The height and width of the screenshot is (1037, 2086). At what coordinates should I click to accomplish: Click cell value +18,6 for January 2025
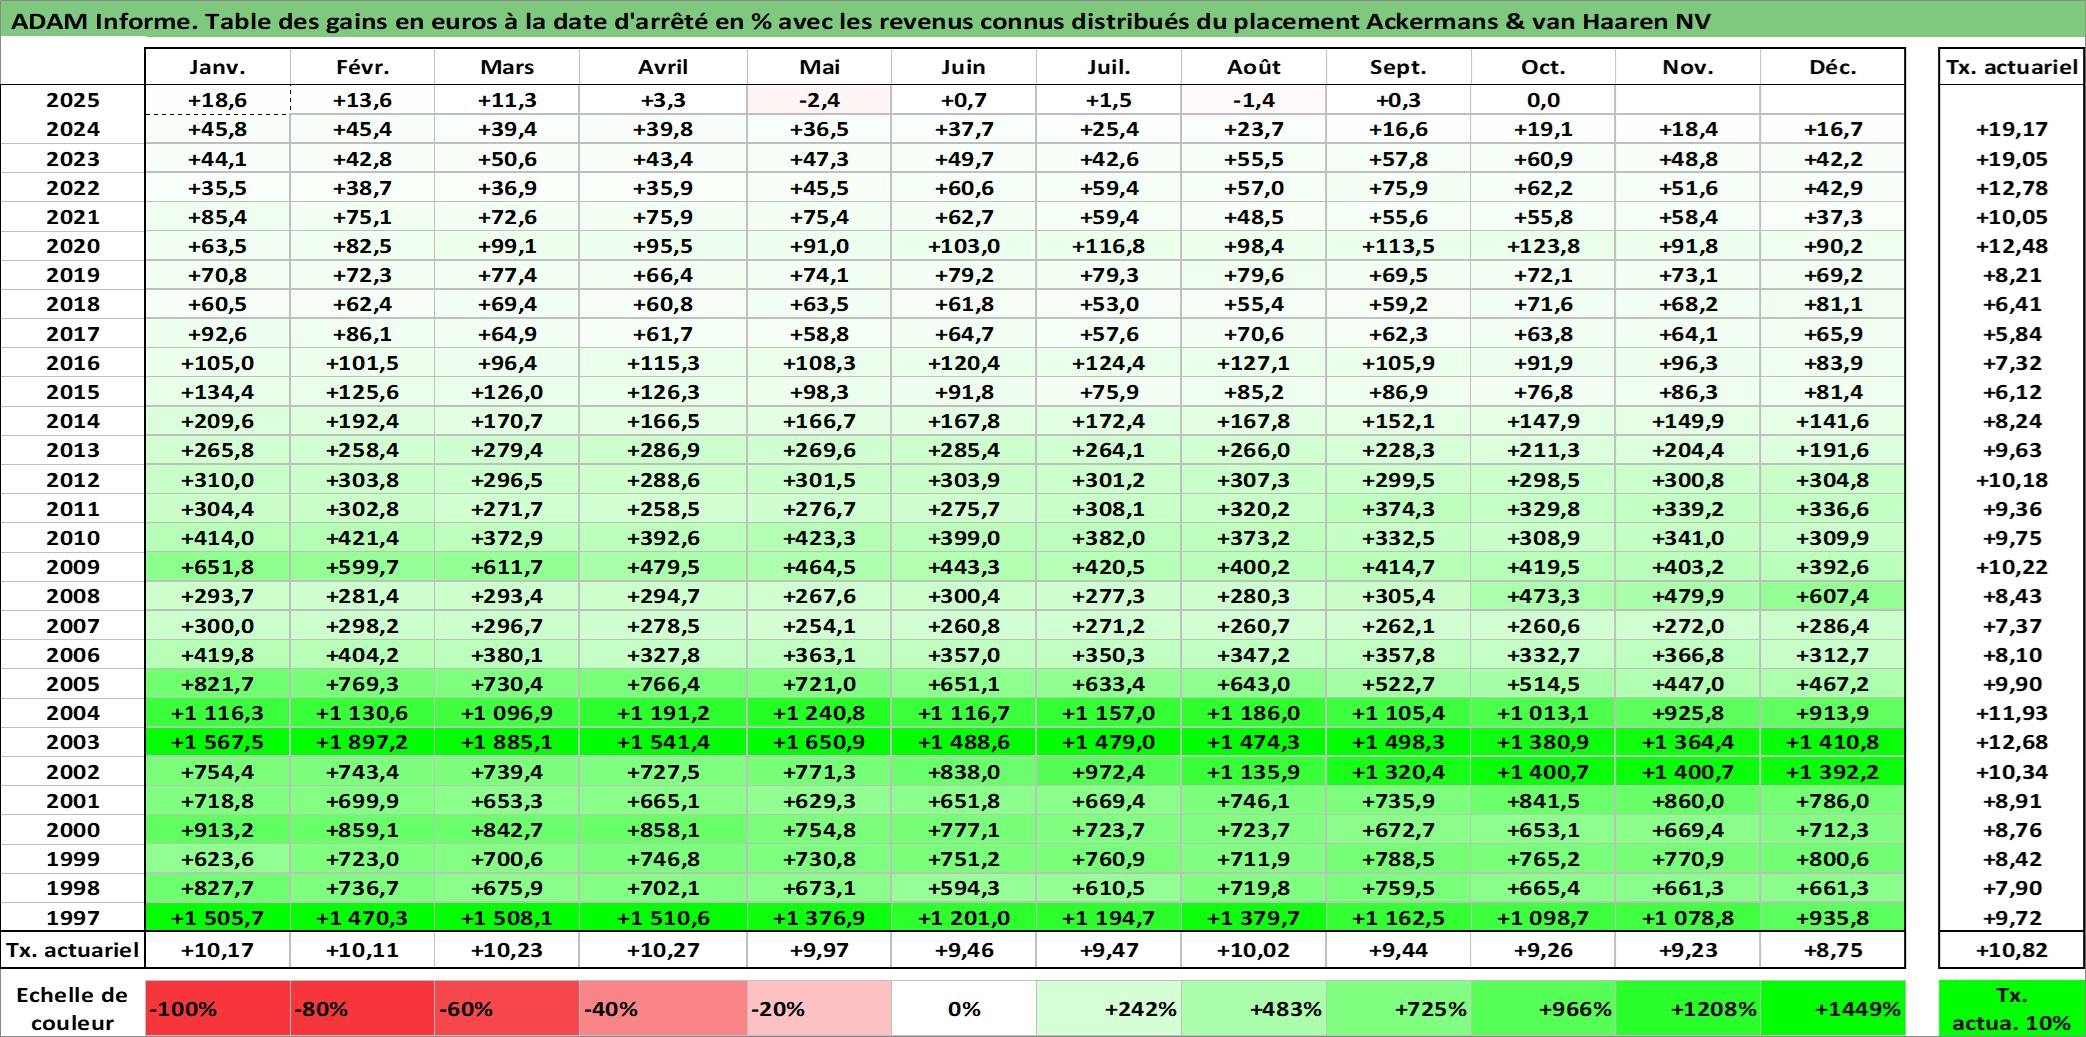[x=218, y=100]
